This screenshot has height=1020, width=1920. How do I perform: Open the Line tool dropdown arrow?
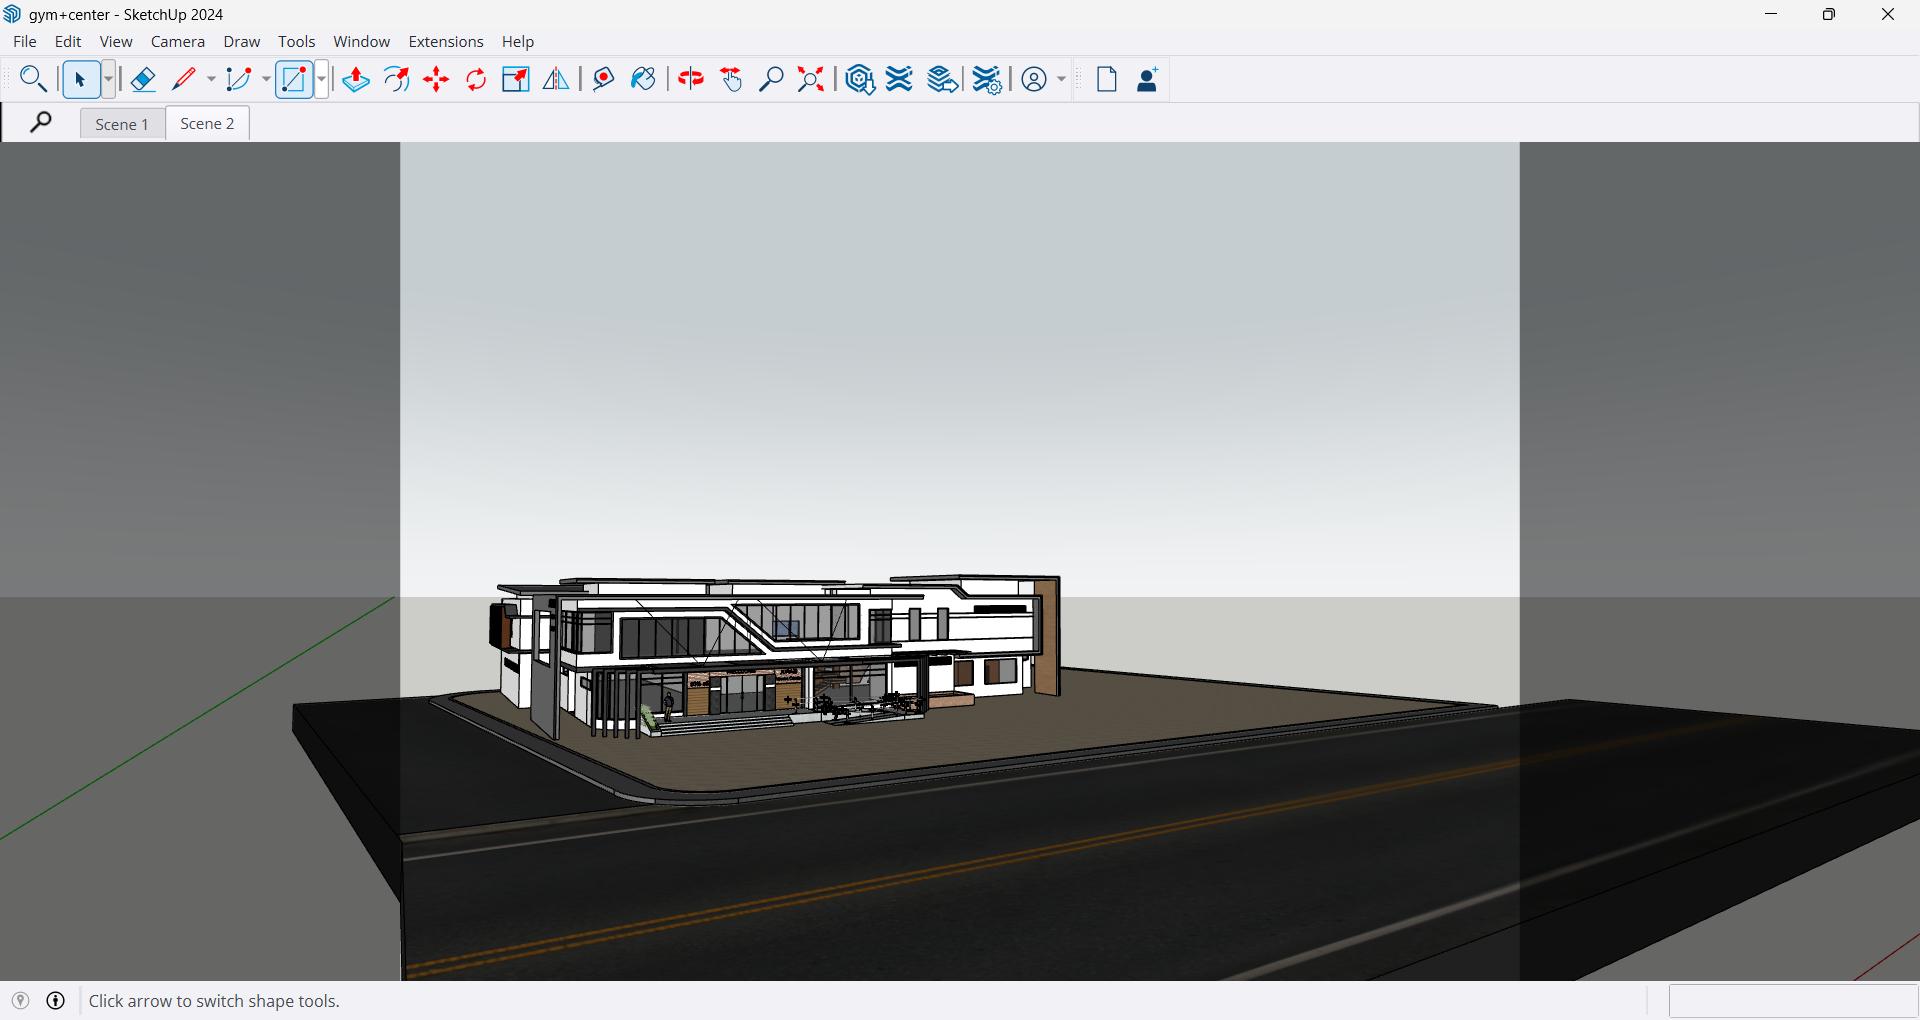211,80
